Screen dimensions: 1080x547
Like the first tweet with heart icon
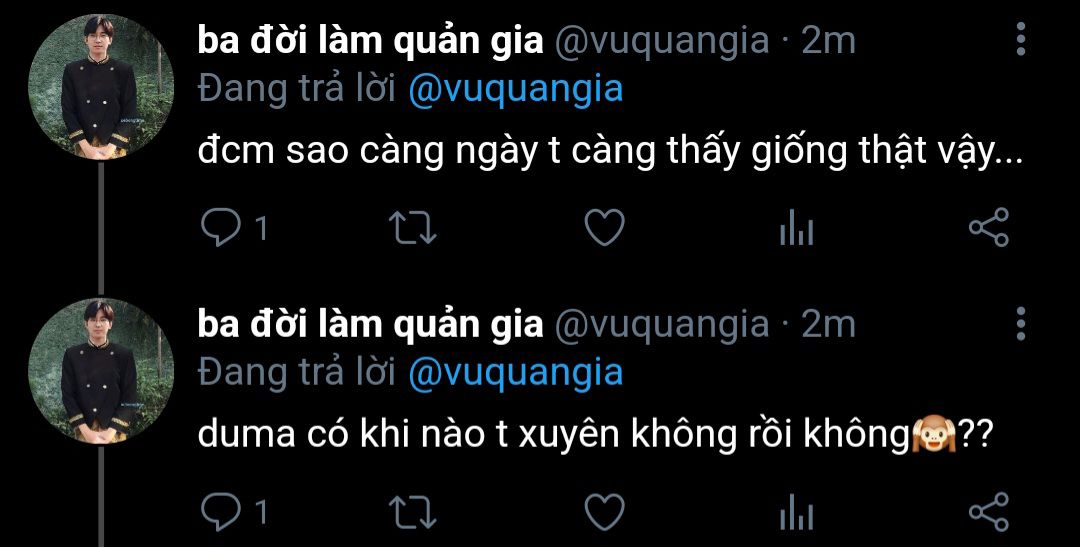point(605,228)
